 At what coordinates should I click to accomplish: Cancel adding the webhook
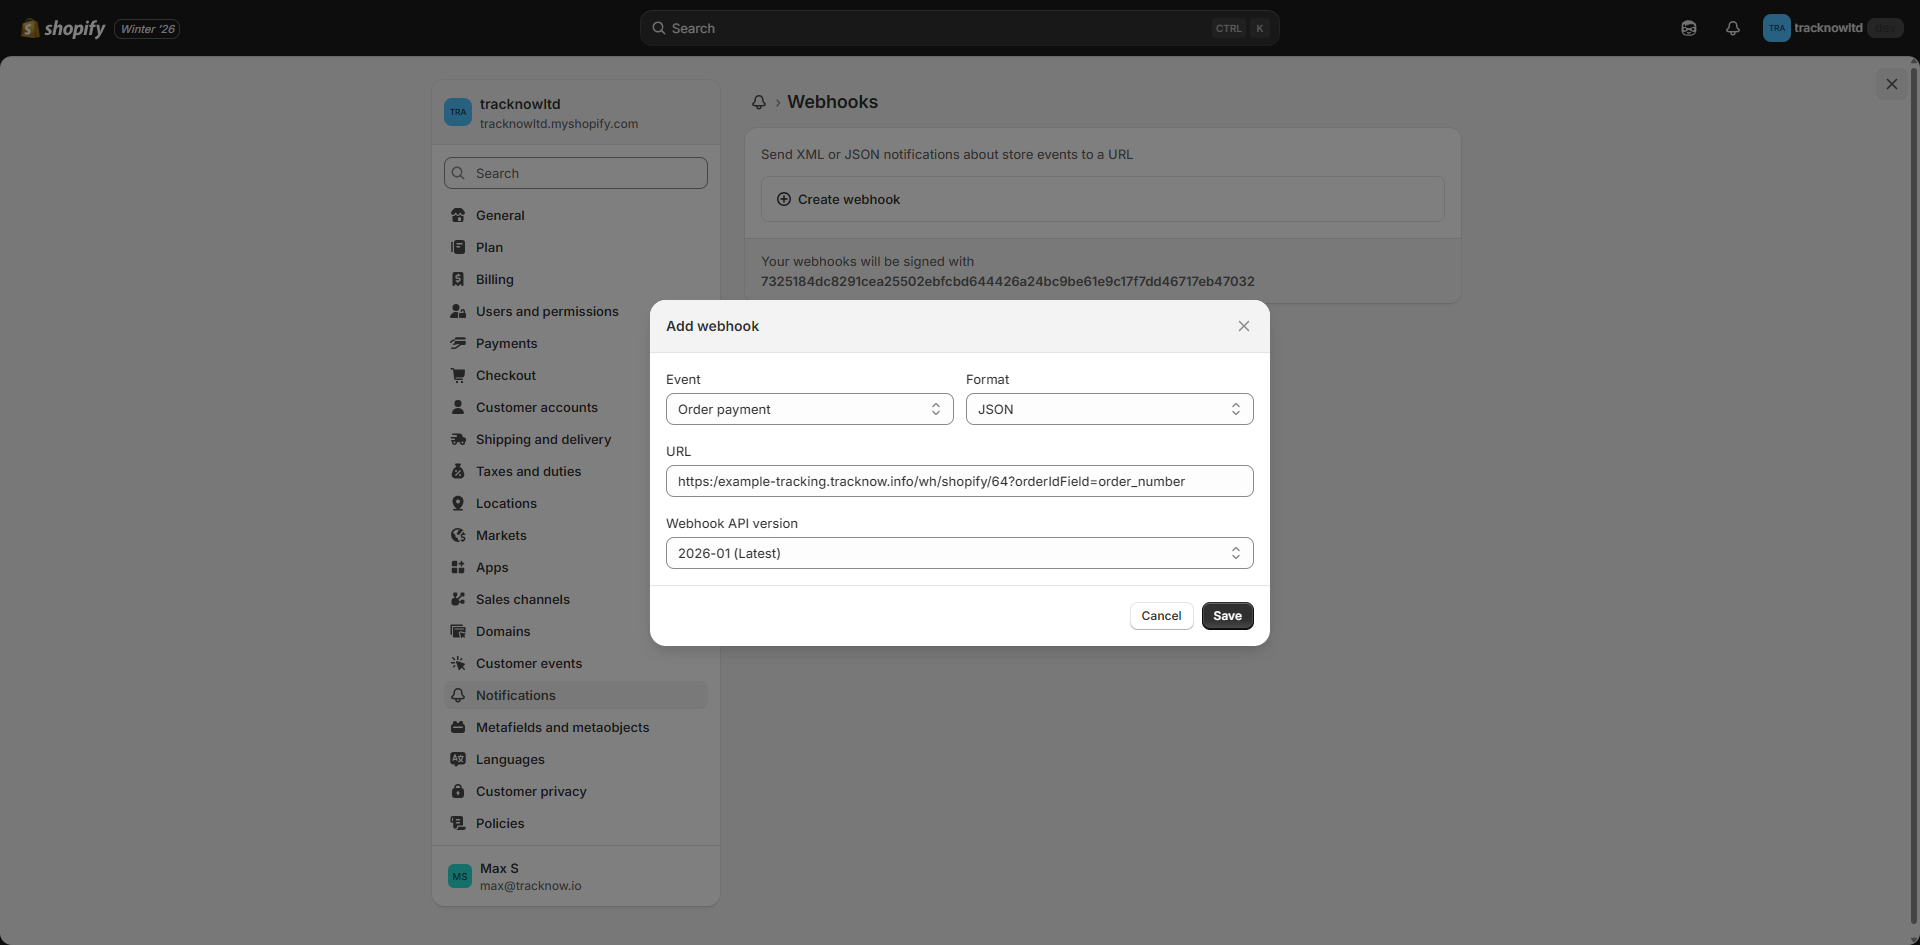1161,616
